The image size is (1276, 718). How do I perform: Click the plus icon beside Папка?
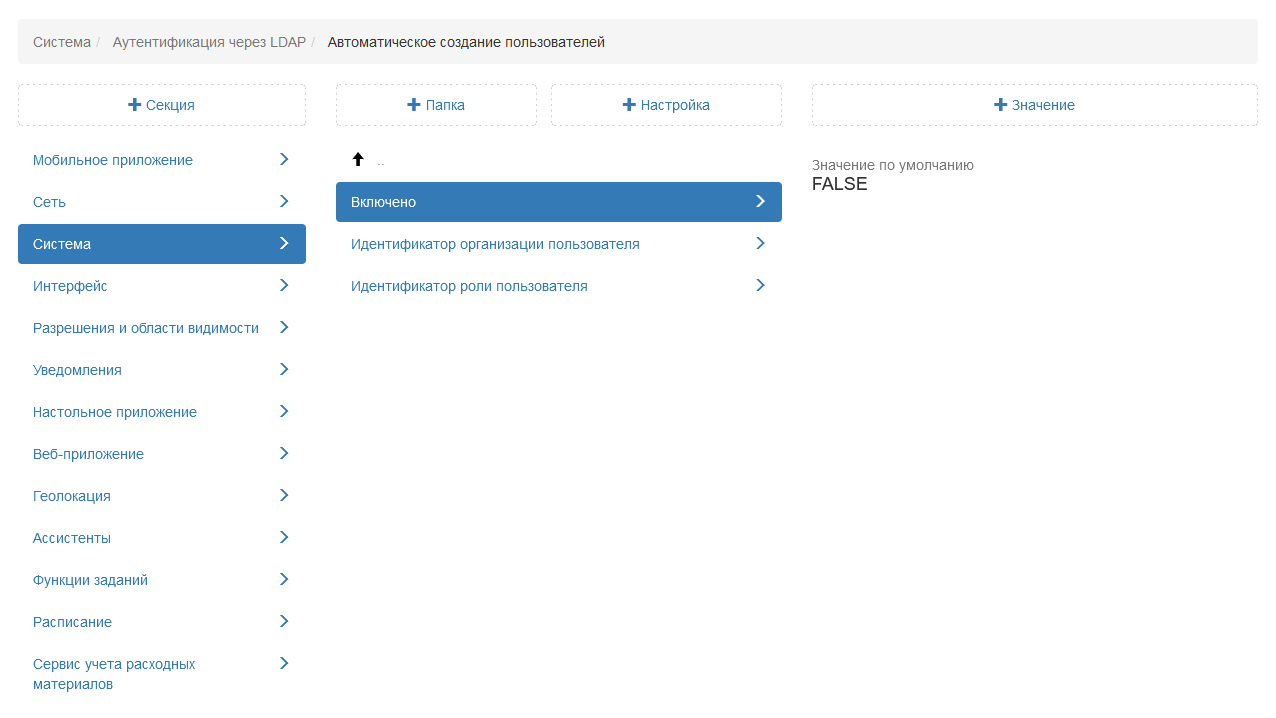414,105
